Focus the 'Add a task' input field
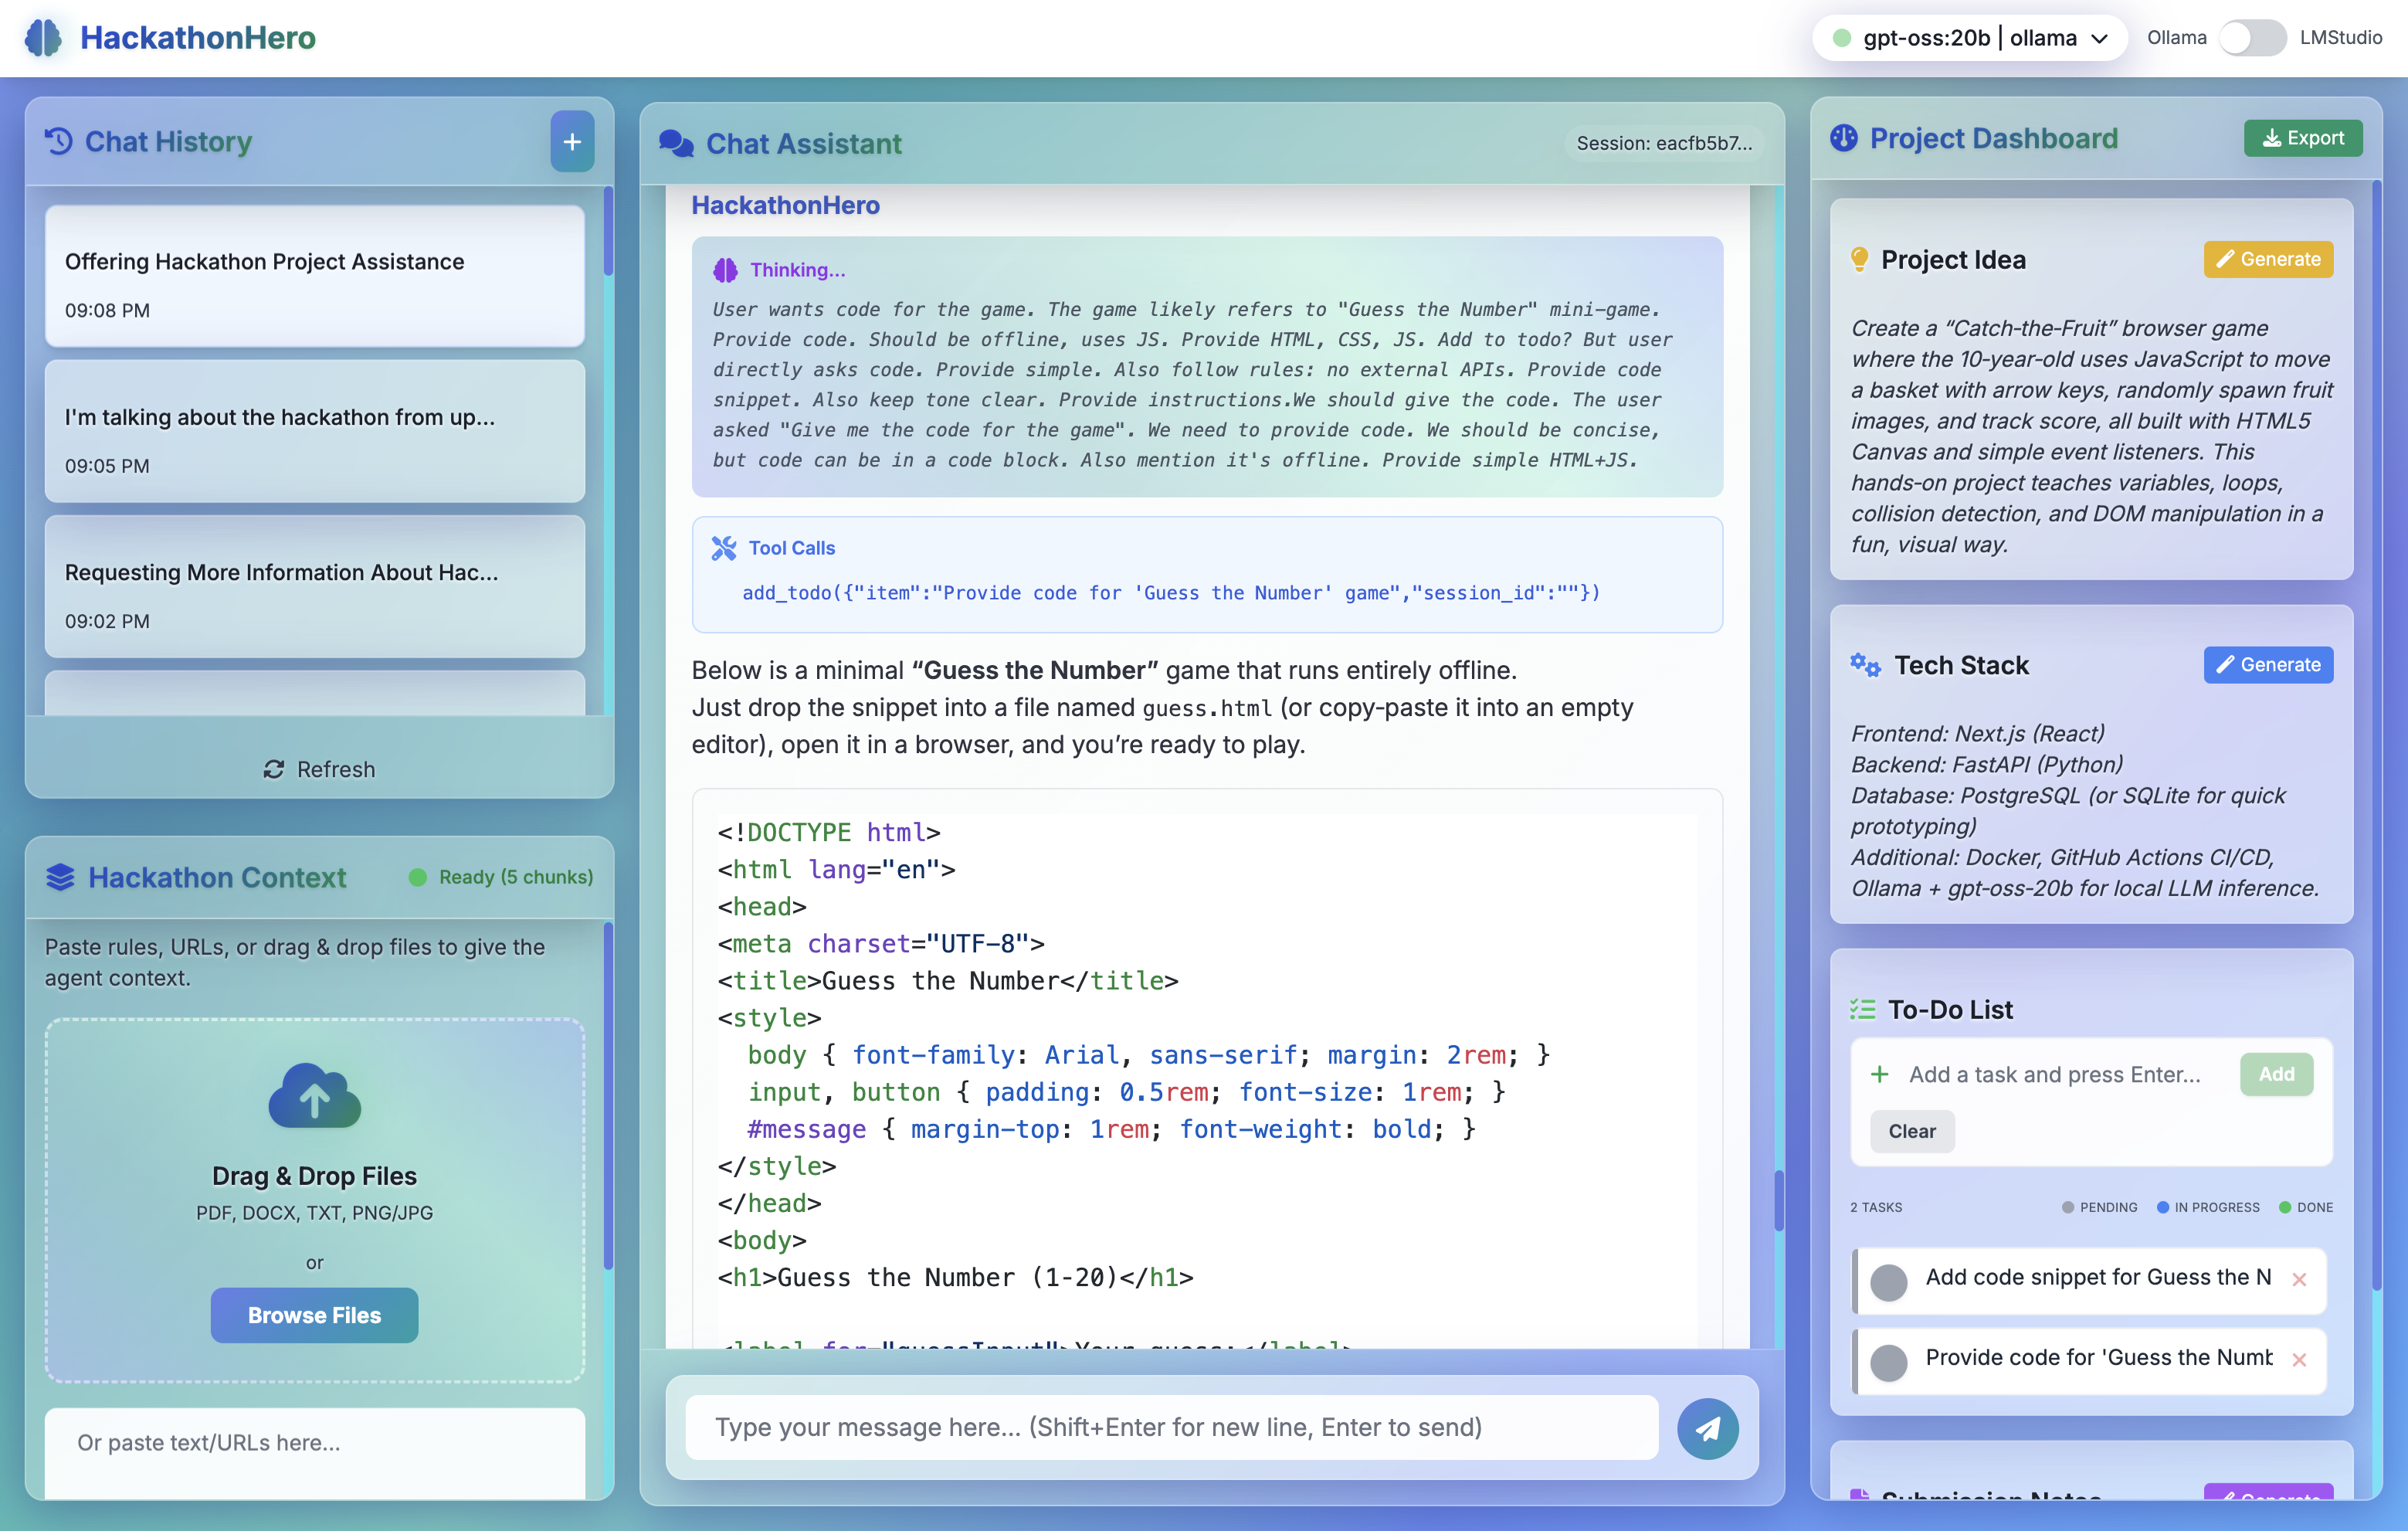 [x=2054, y=1074]
